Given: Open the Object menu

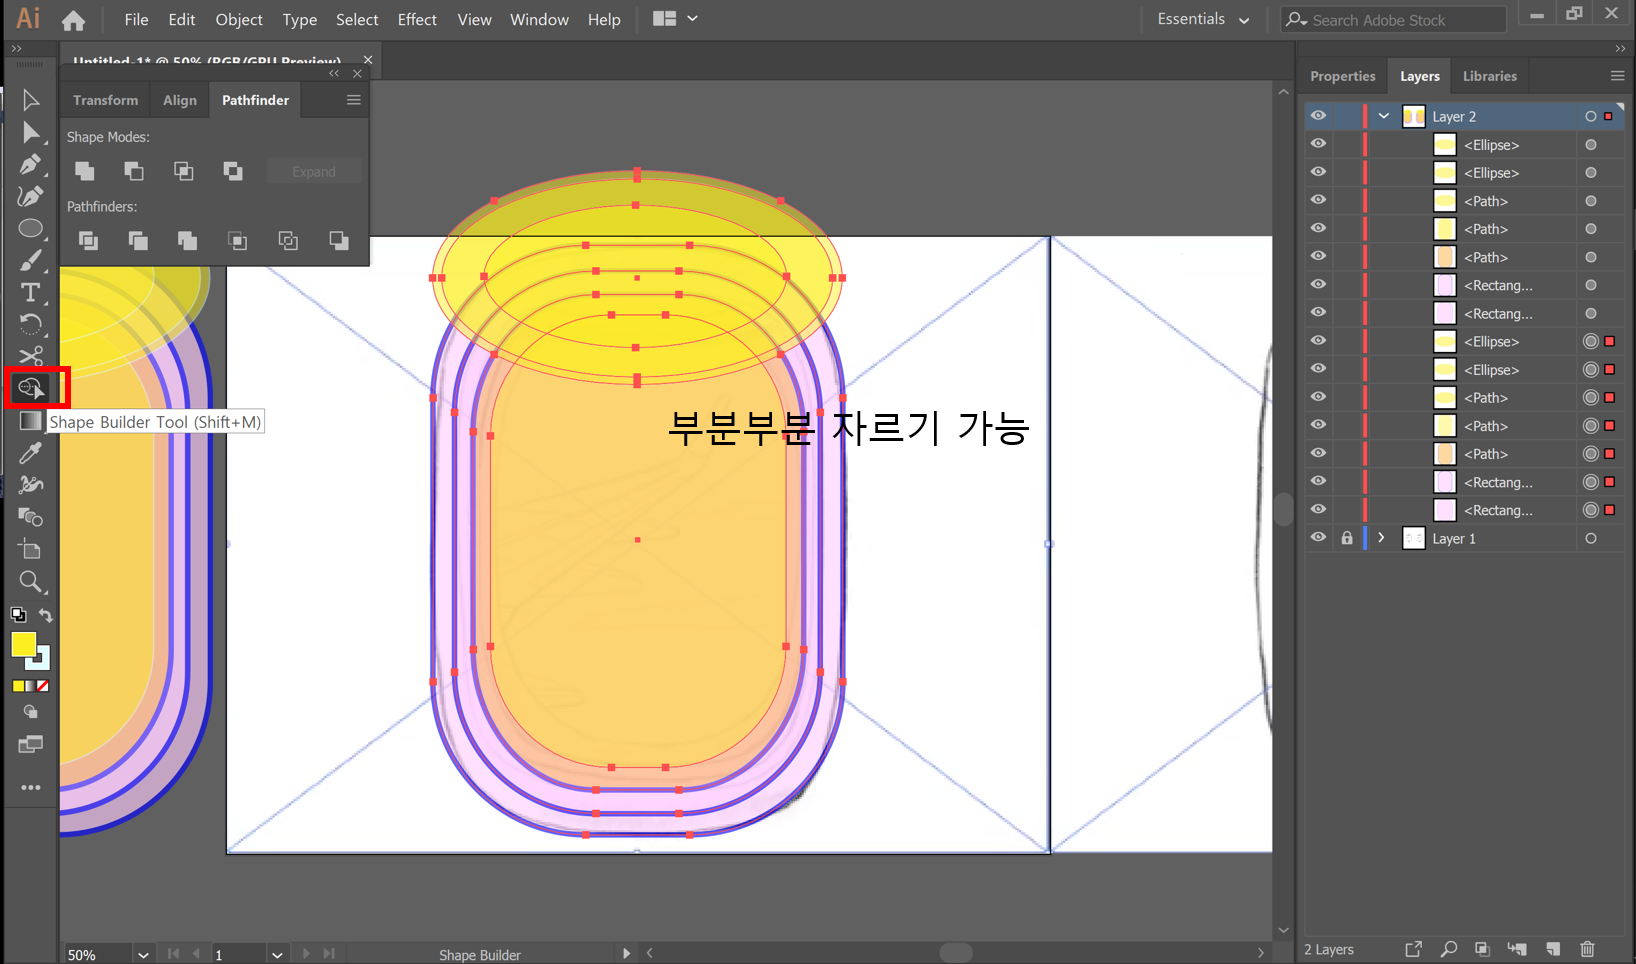Looking at the screenshot, I should coord(239,19).
